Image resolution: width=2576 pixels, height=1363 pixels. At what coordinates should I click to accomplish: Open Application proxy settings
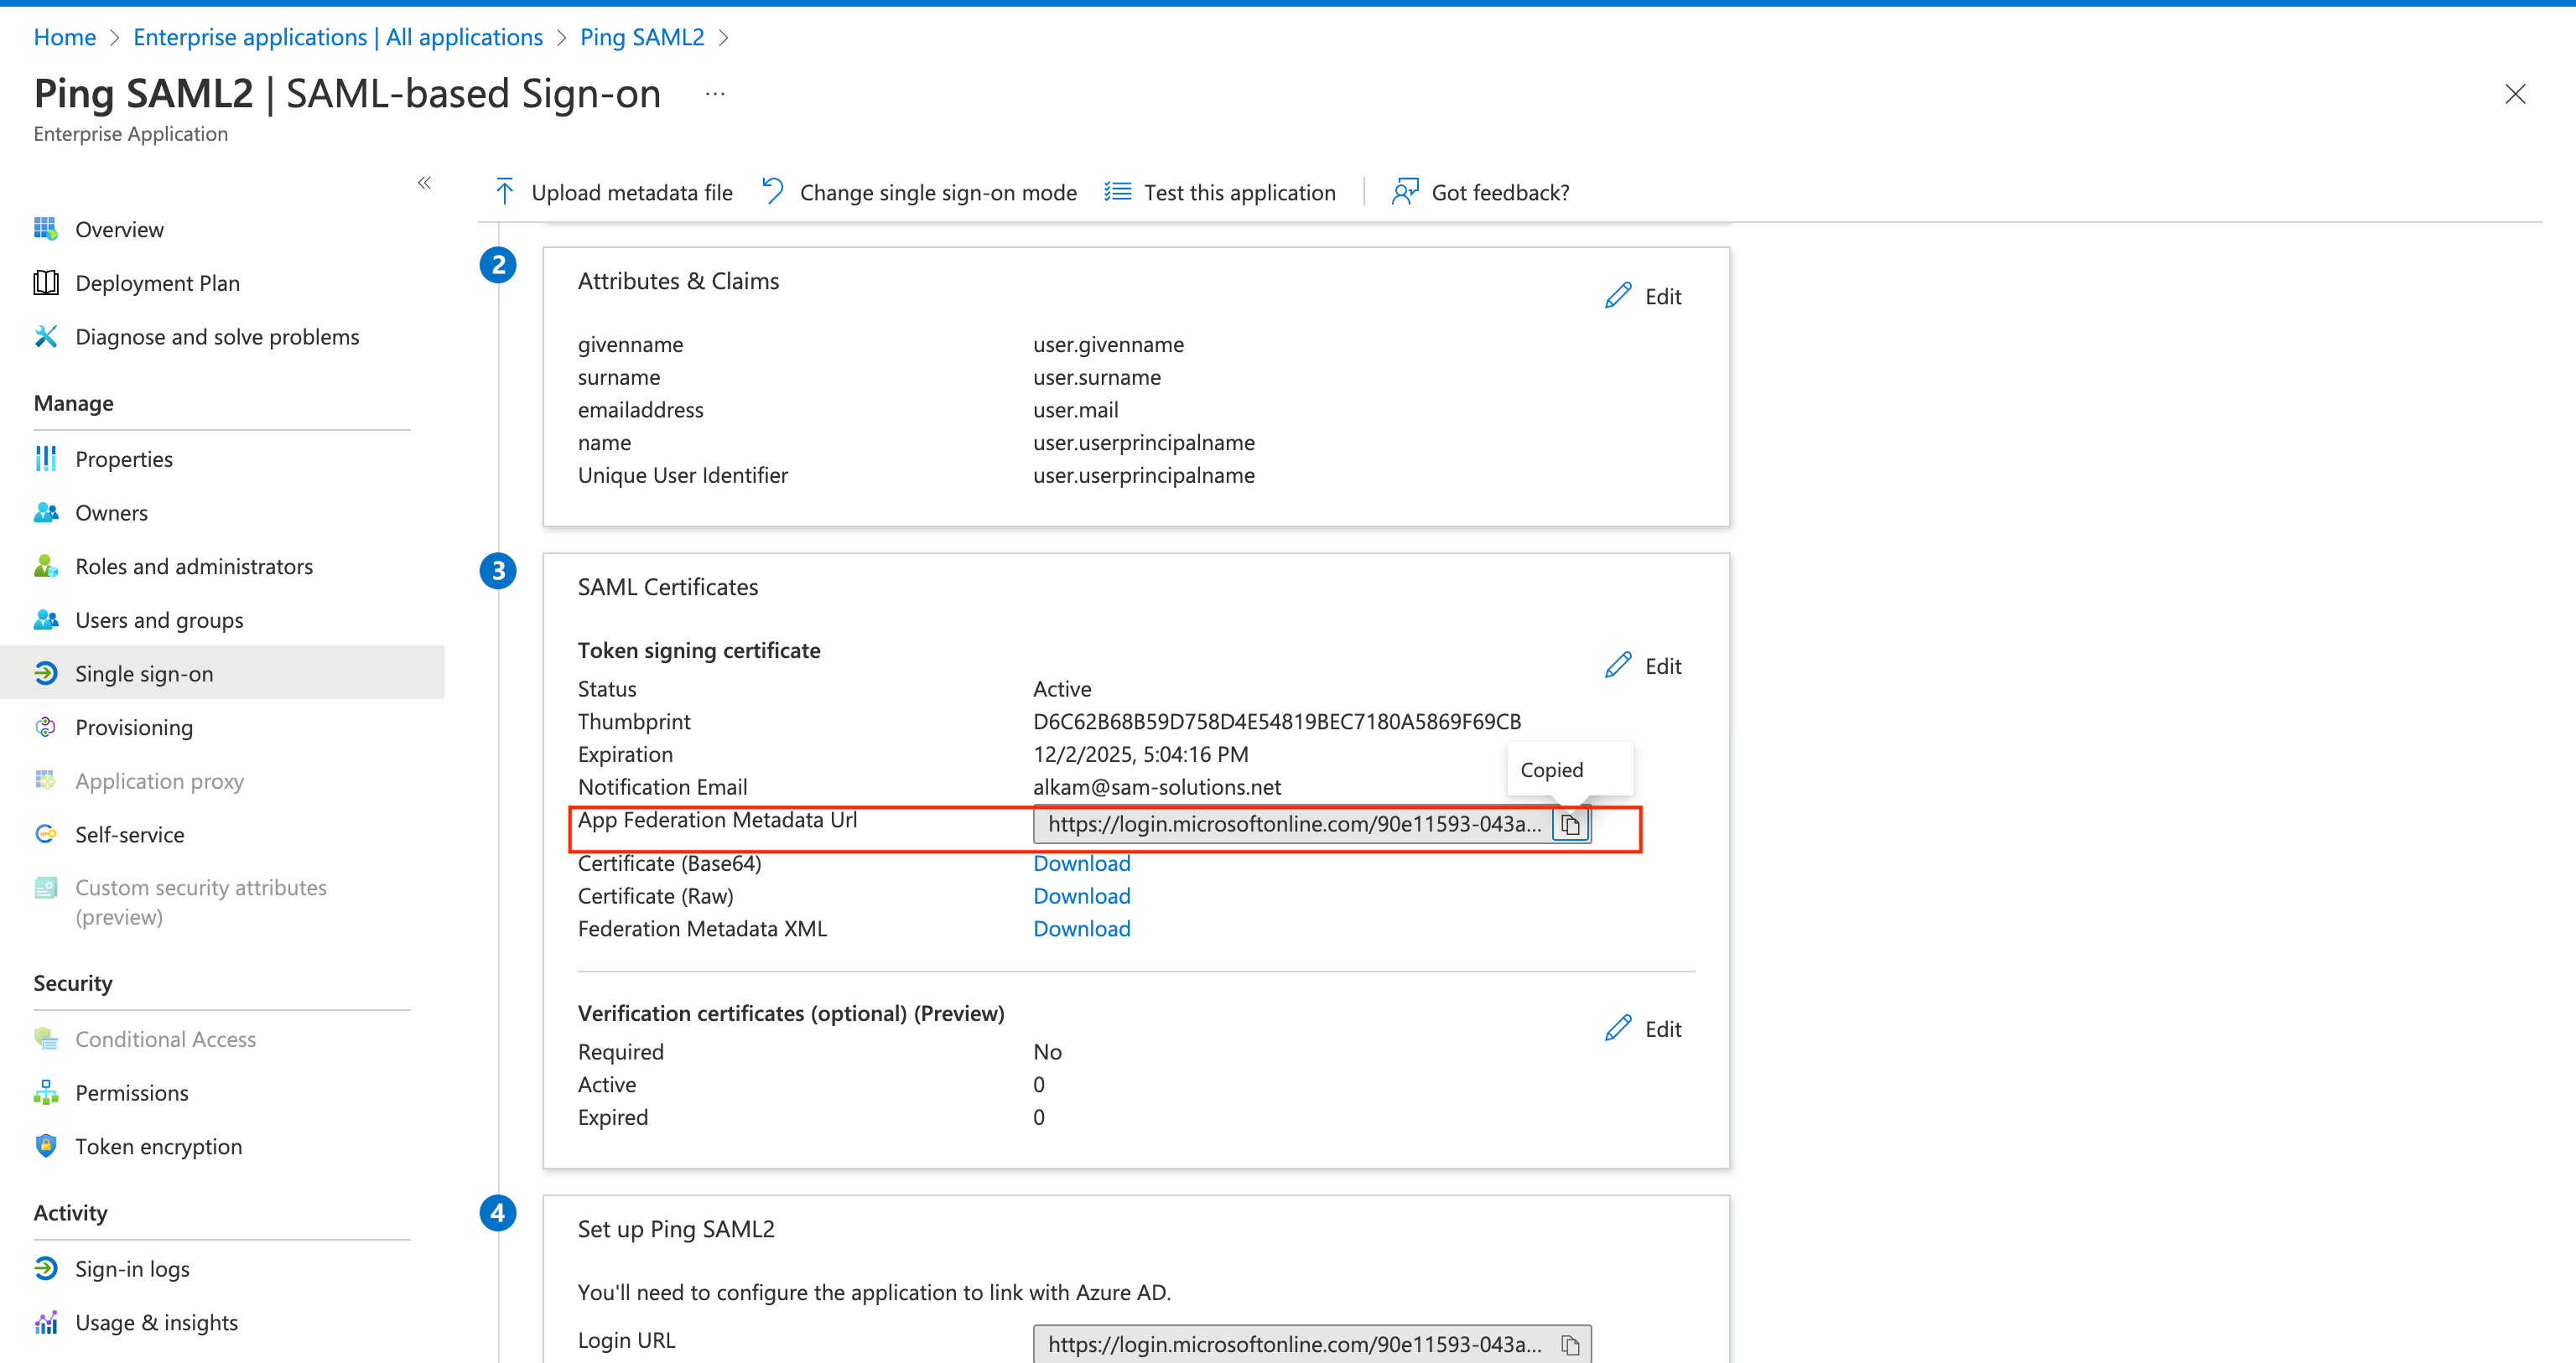coord(160,780)
